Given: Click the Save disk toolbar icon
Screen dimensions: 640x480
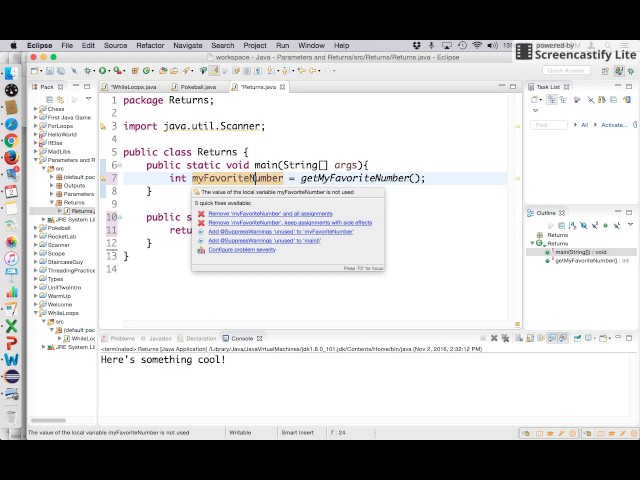Looking at the screenshot, I should (50, 71).
